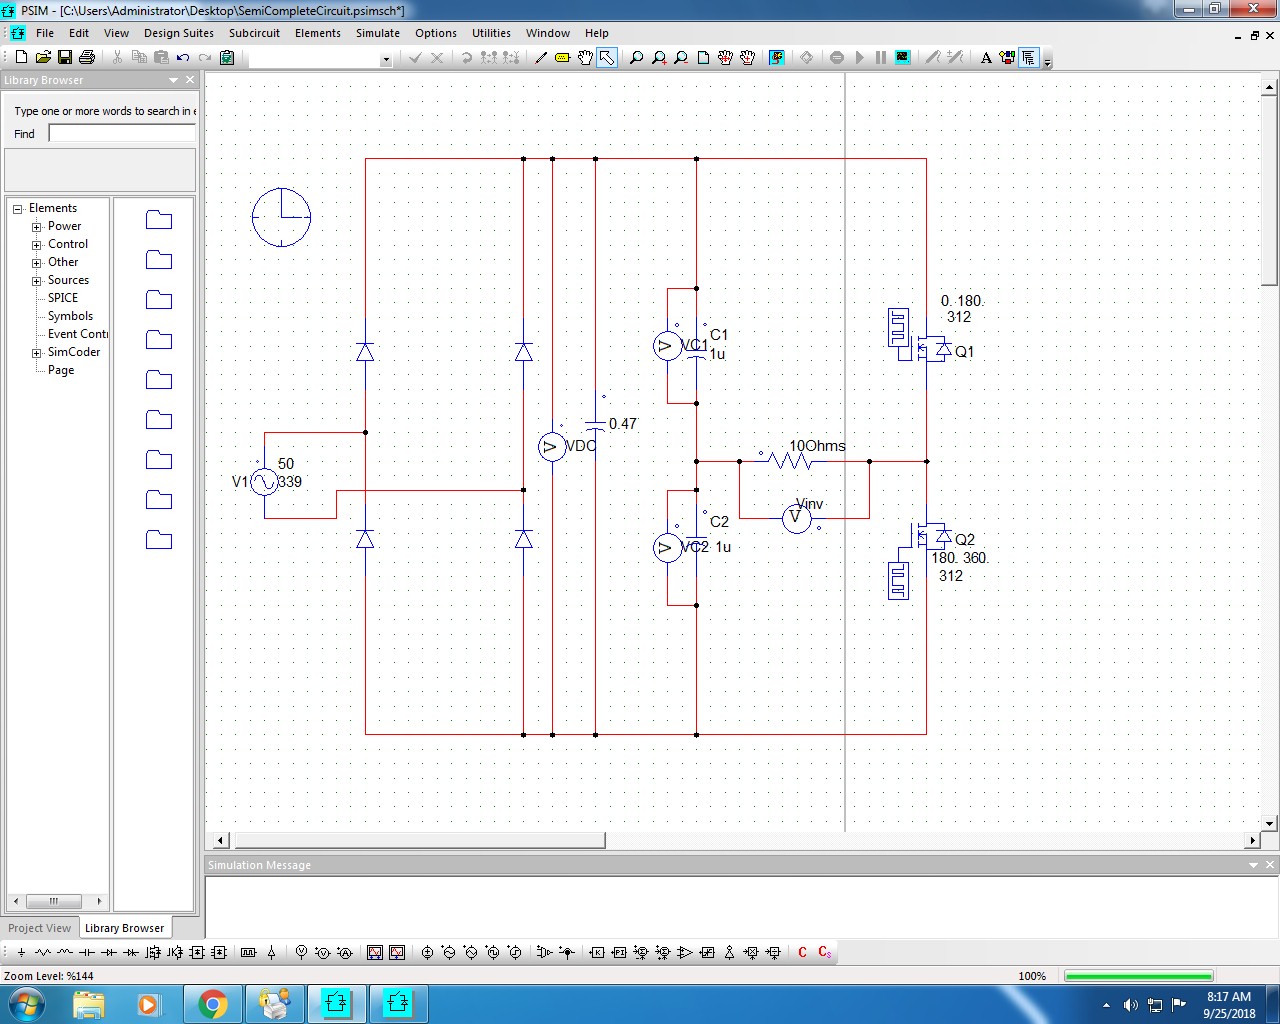
Task: Open the Simulate menu
Action: [x=378, y=33]
